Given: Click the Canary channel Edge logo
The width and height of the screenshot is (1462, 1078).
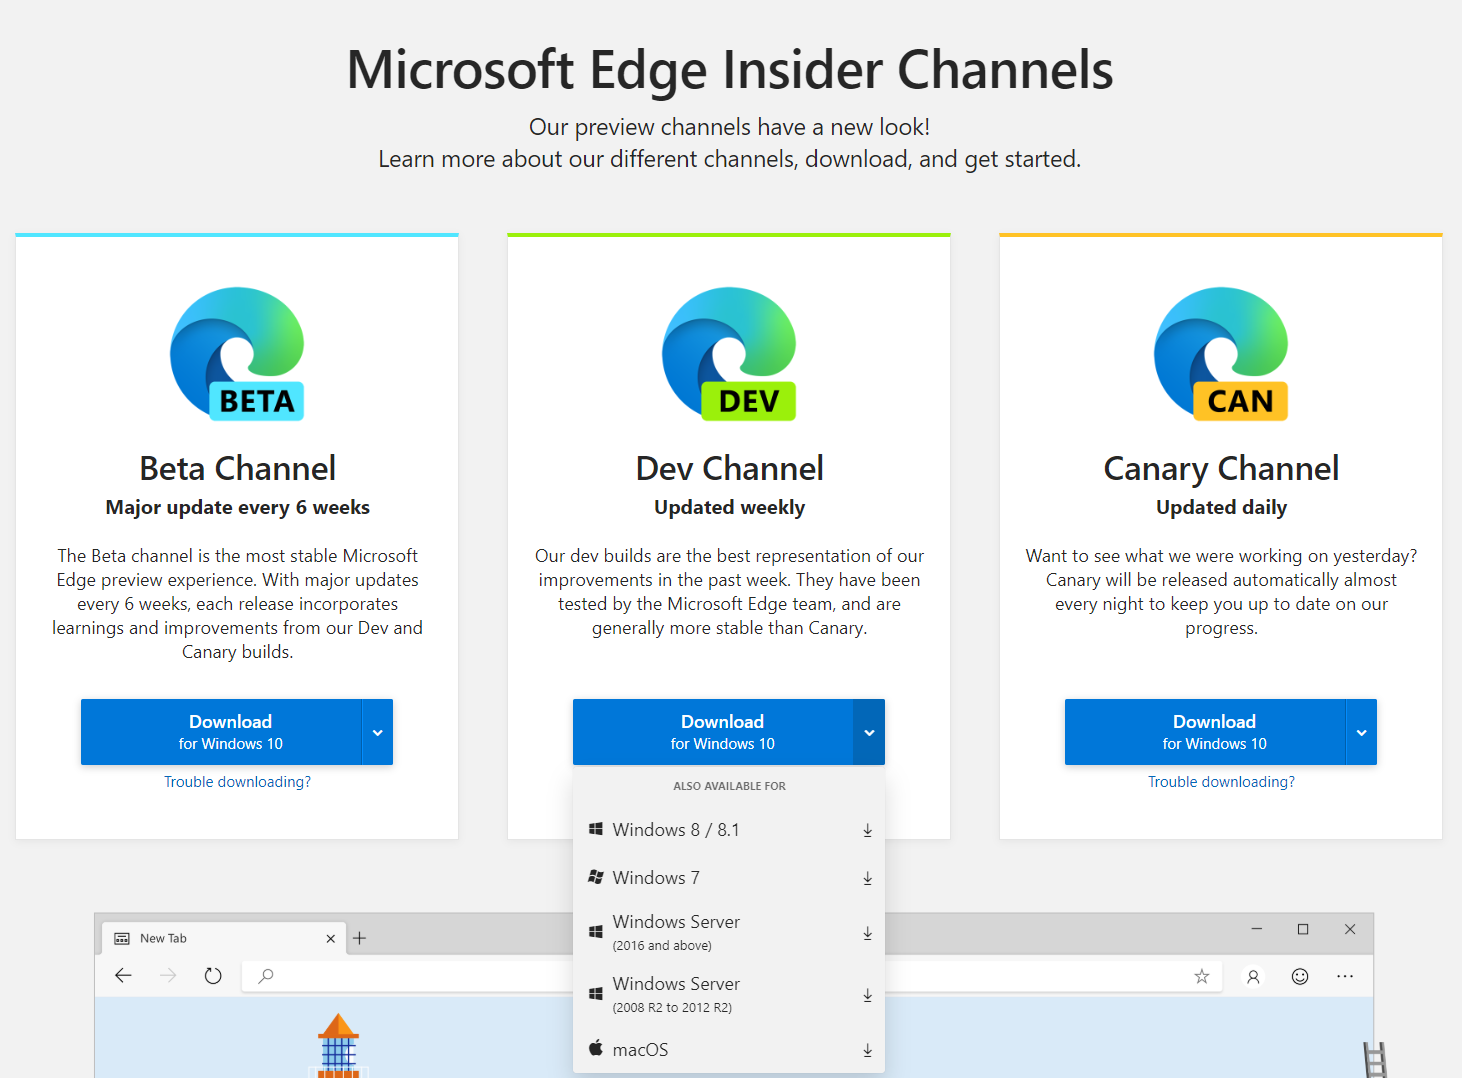Looking at the screenshot, I should point(1221,352).
